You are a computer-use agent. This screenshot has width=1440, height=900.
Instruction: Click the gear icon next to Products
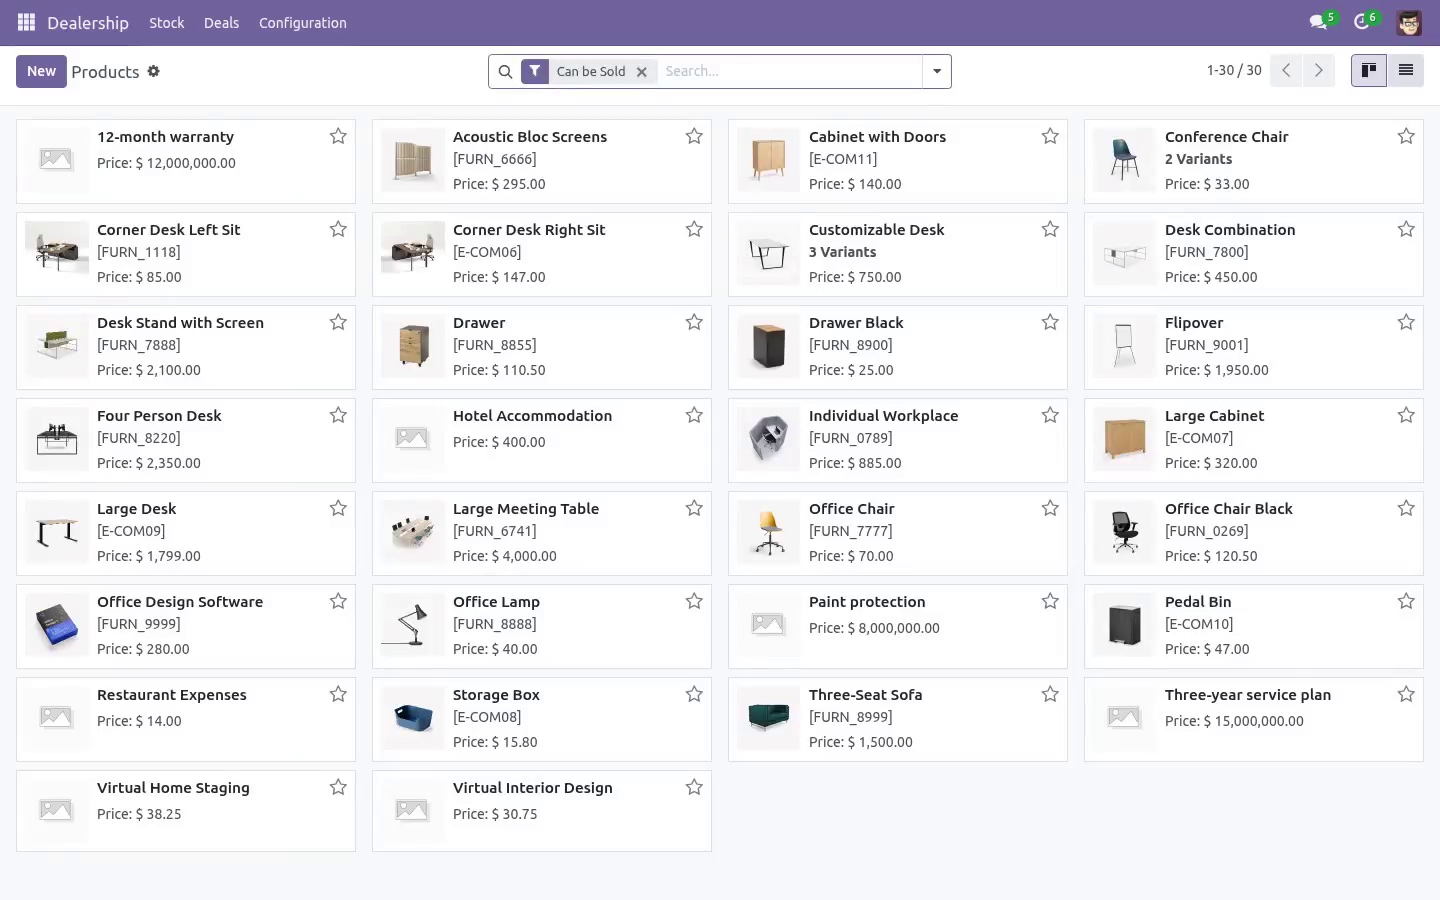[x=153, y=71]
